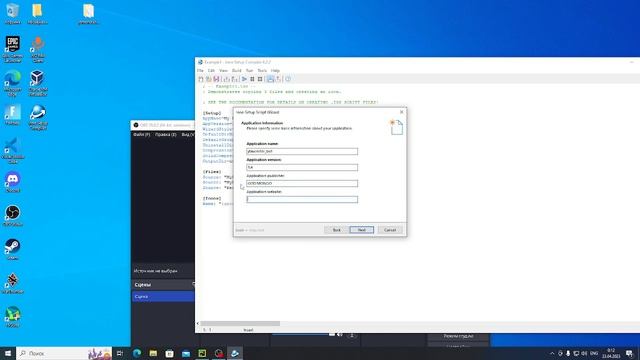The width and height of the screenshot is (640, 360).
Task: Click the Next button in the wizard
Action: click(x=362, y=230)
